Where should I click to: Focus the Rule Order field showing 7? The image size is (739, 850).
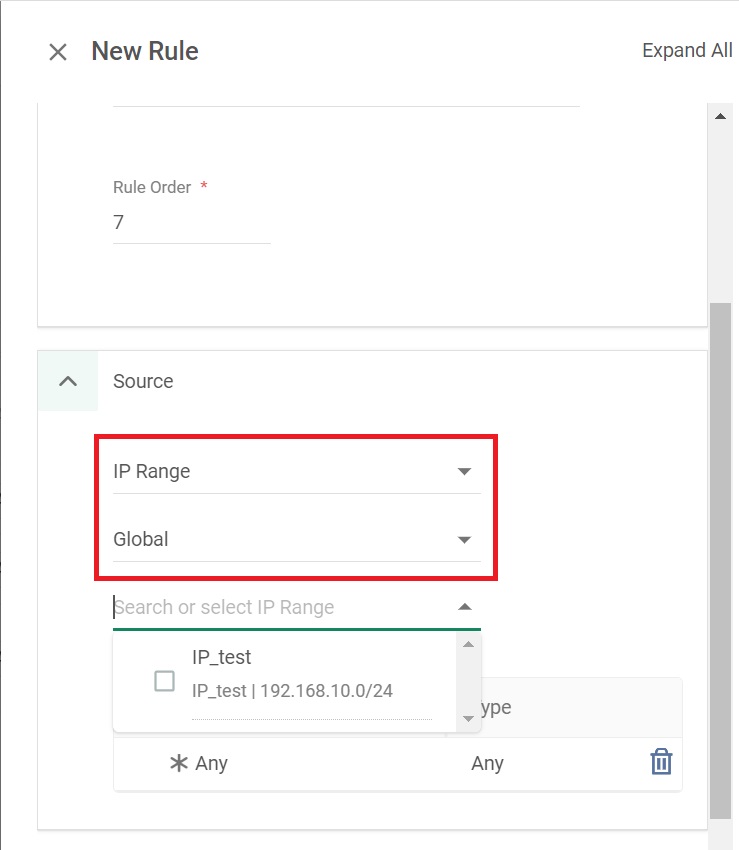point(191,222)
